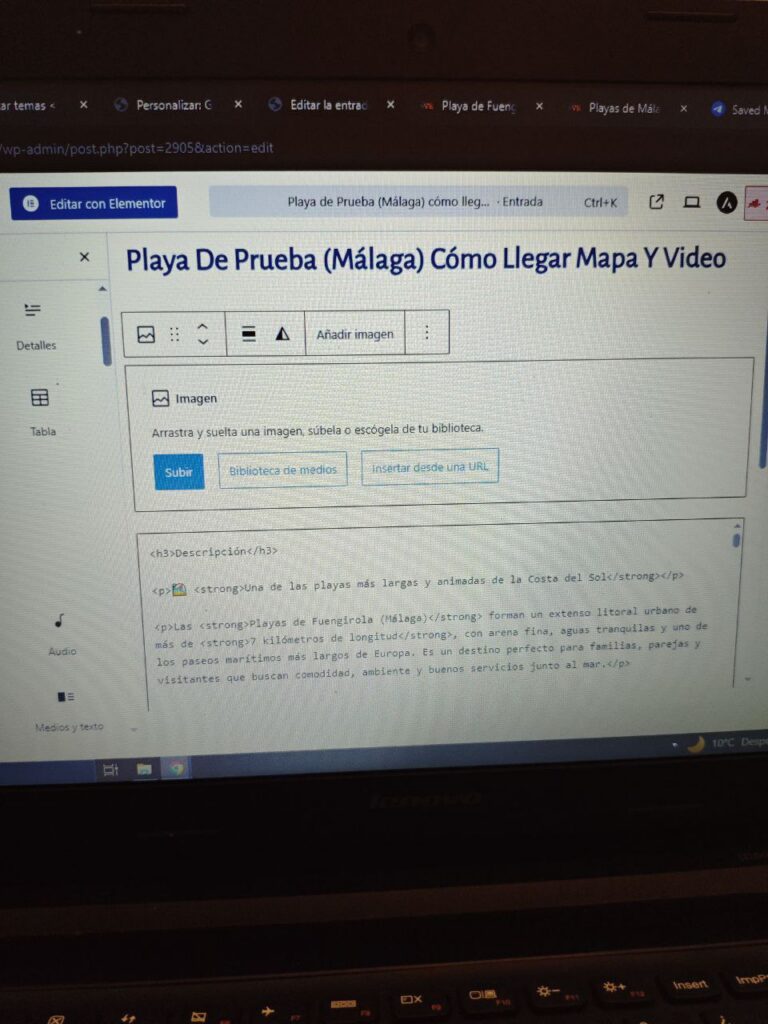The width and height of the screenshot is (768, 1024).
Task: Switch to the 'ar temas' browser tab
Action: (x=27, y=105)
